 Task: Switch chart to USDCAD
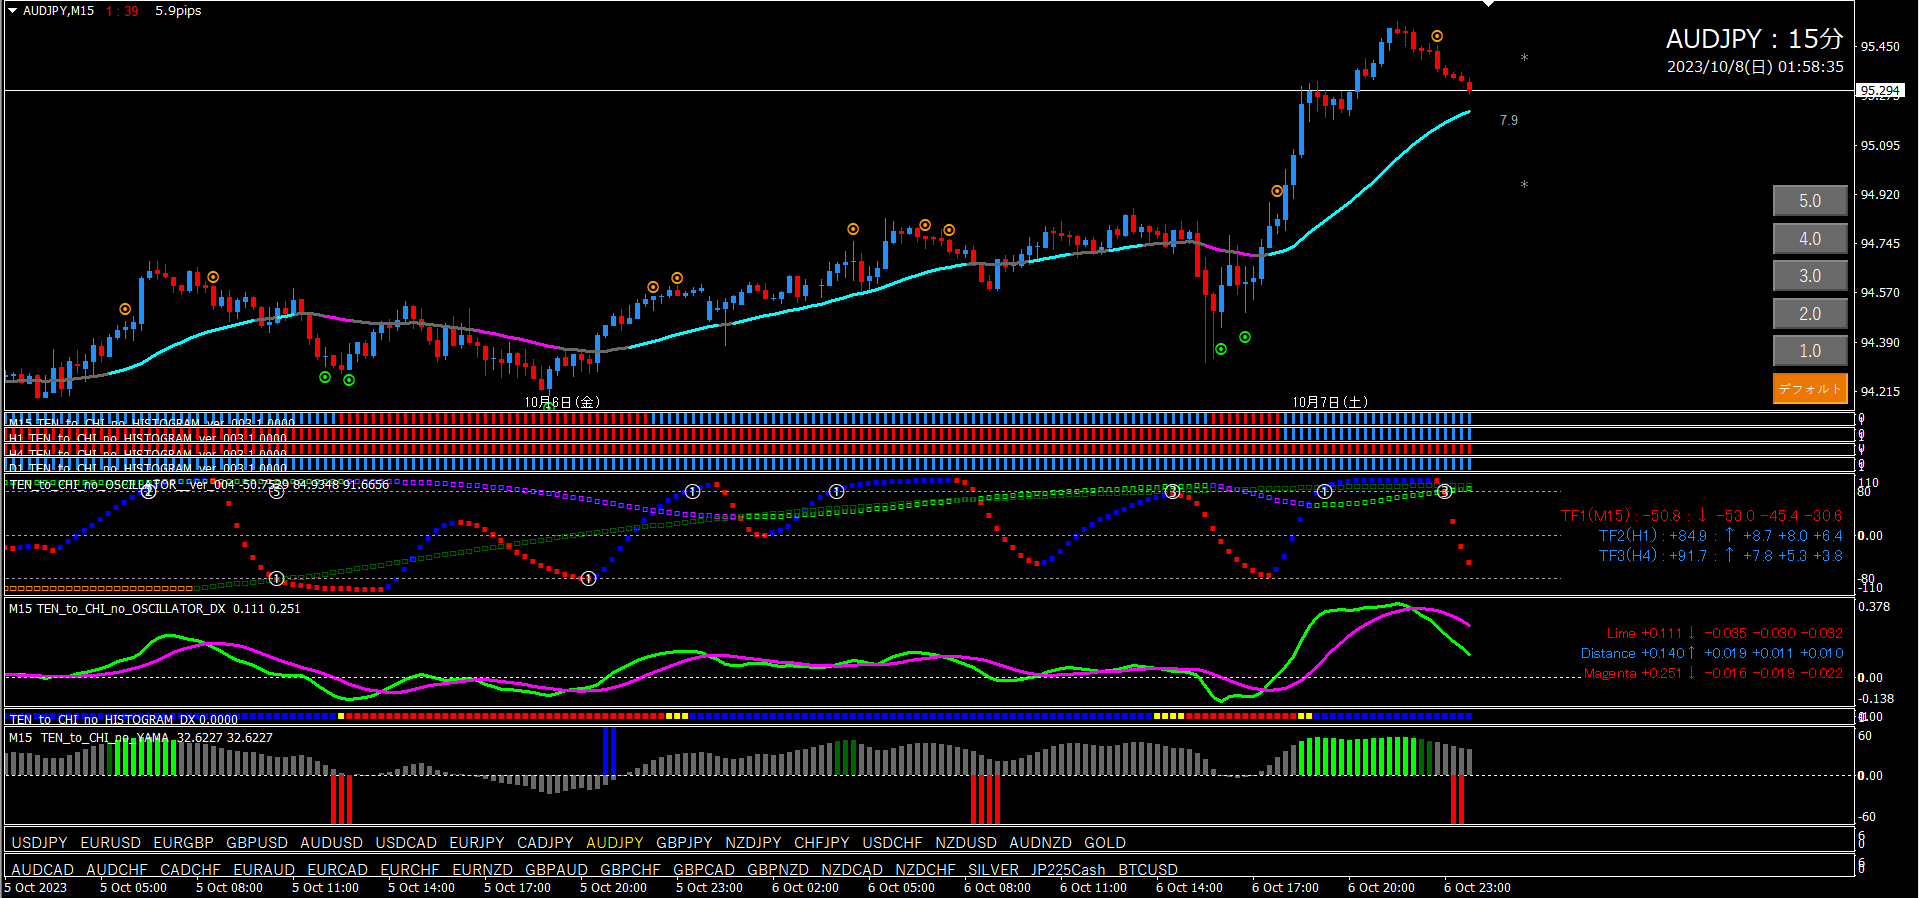[406, 843]
